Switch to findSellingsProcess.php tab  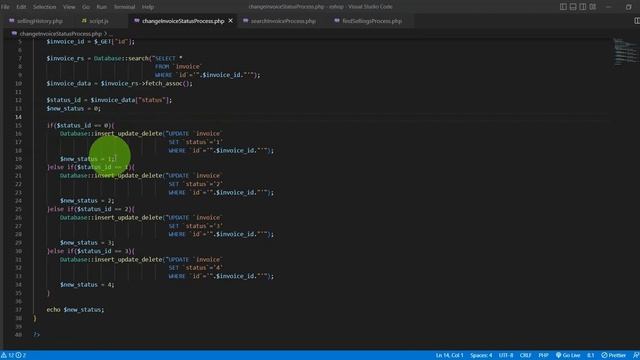click(x=372, y=21)
